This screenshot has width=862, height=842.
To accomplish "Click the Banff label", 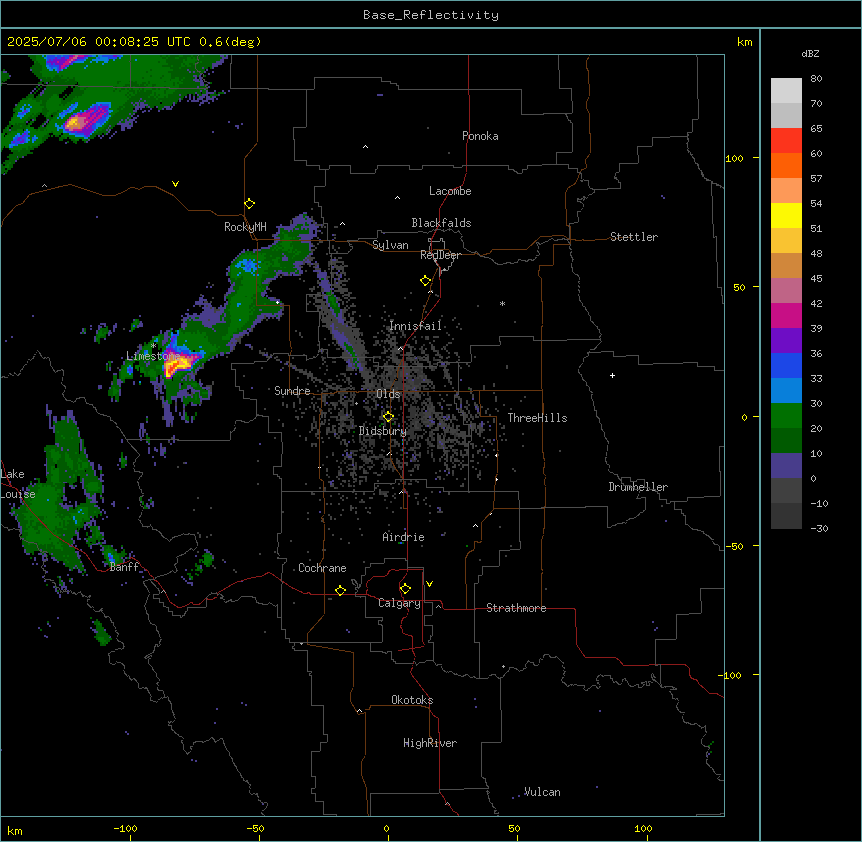I will [124, 567].
